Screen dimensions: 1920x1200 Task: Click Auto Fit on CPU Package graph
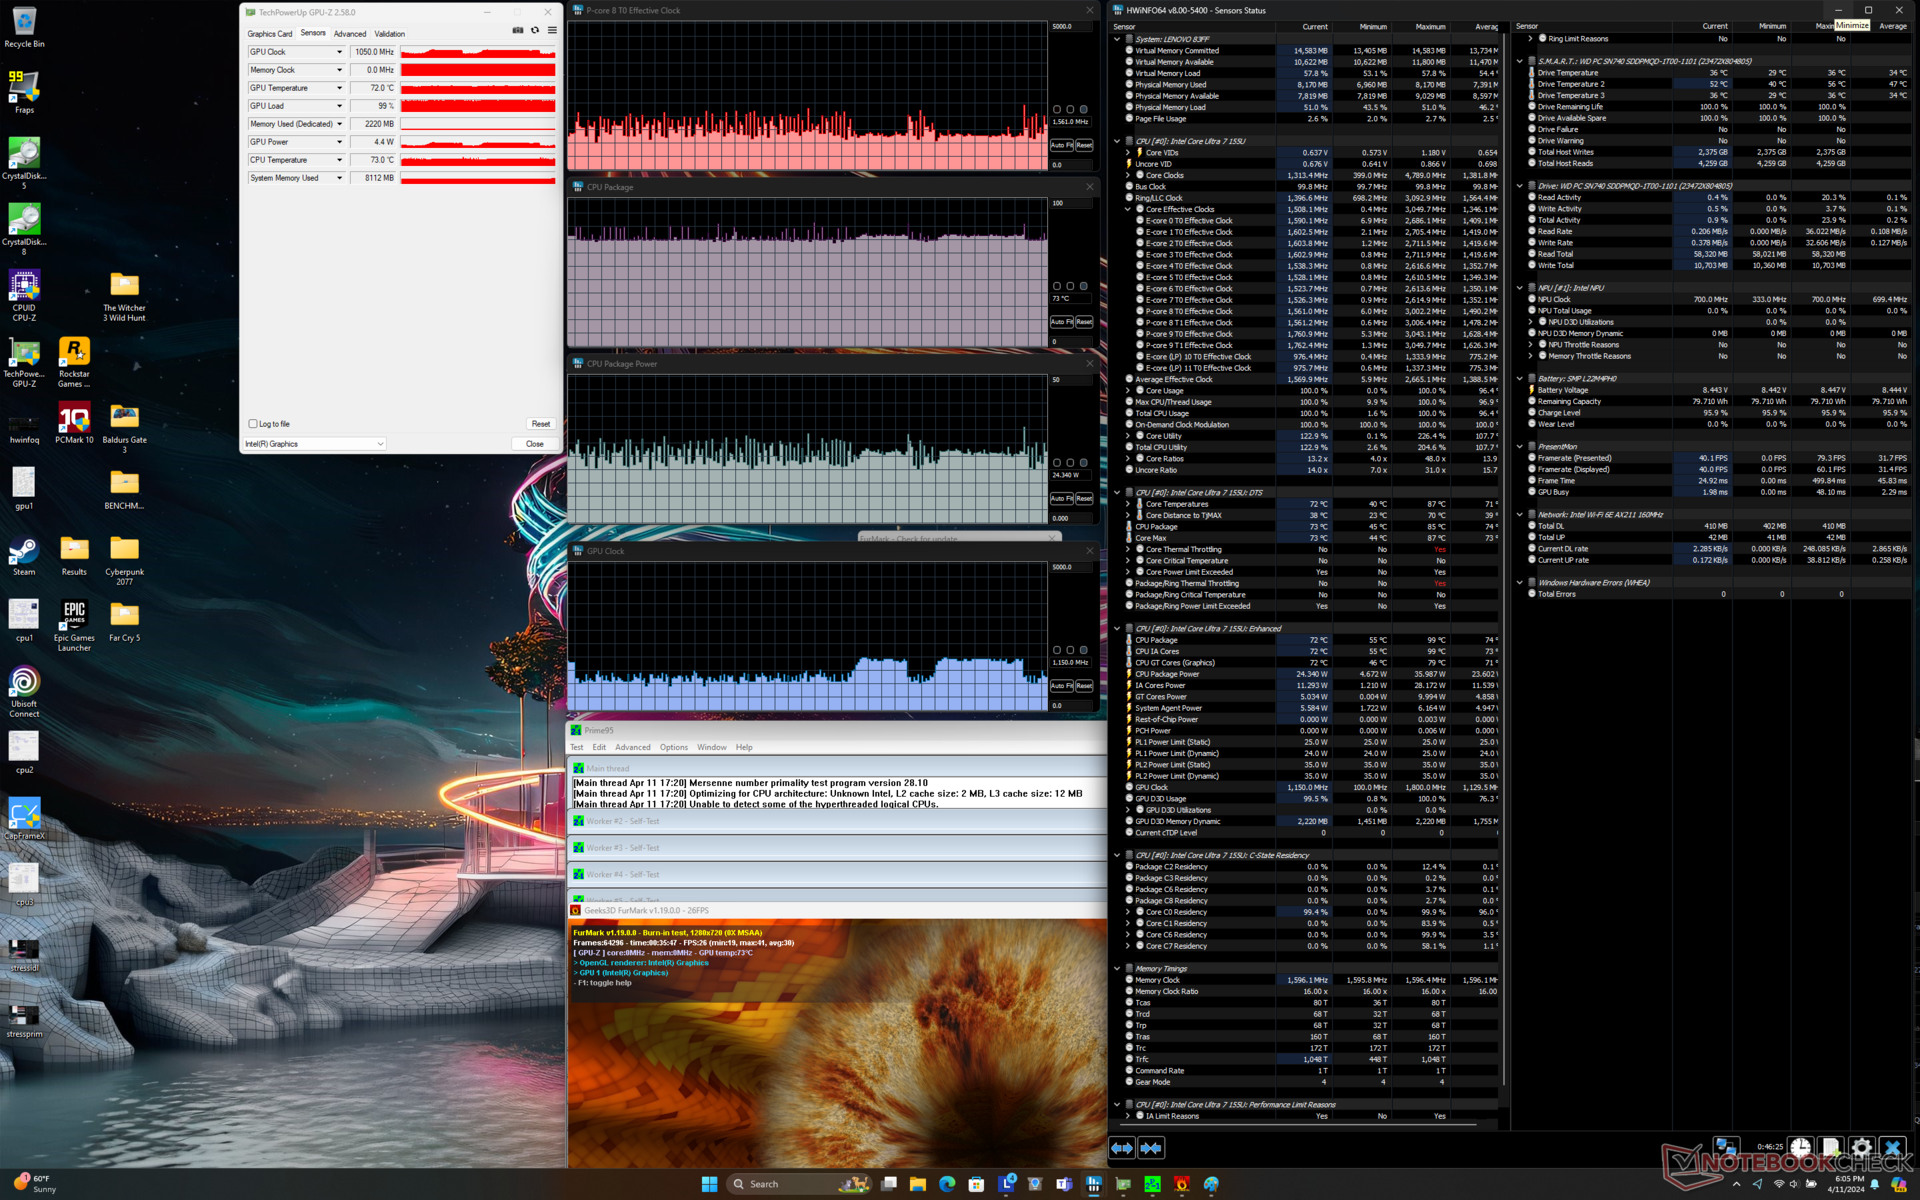click(x=1061, y=322)
